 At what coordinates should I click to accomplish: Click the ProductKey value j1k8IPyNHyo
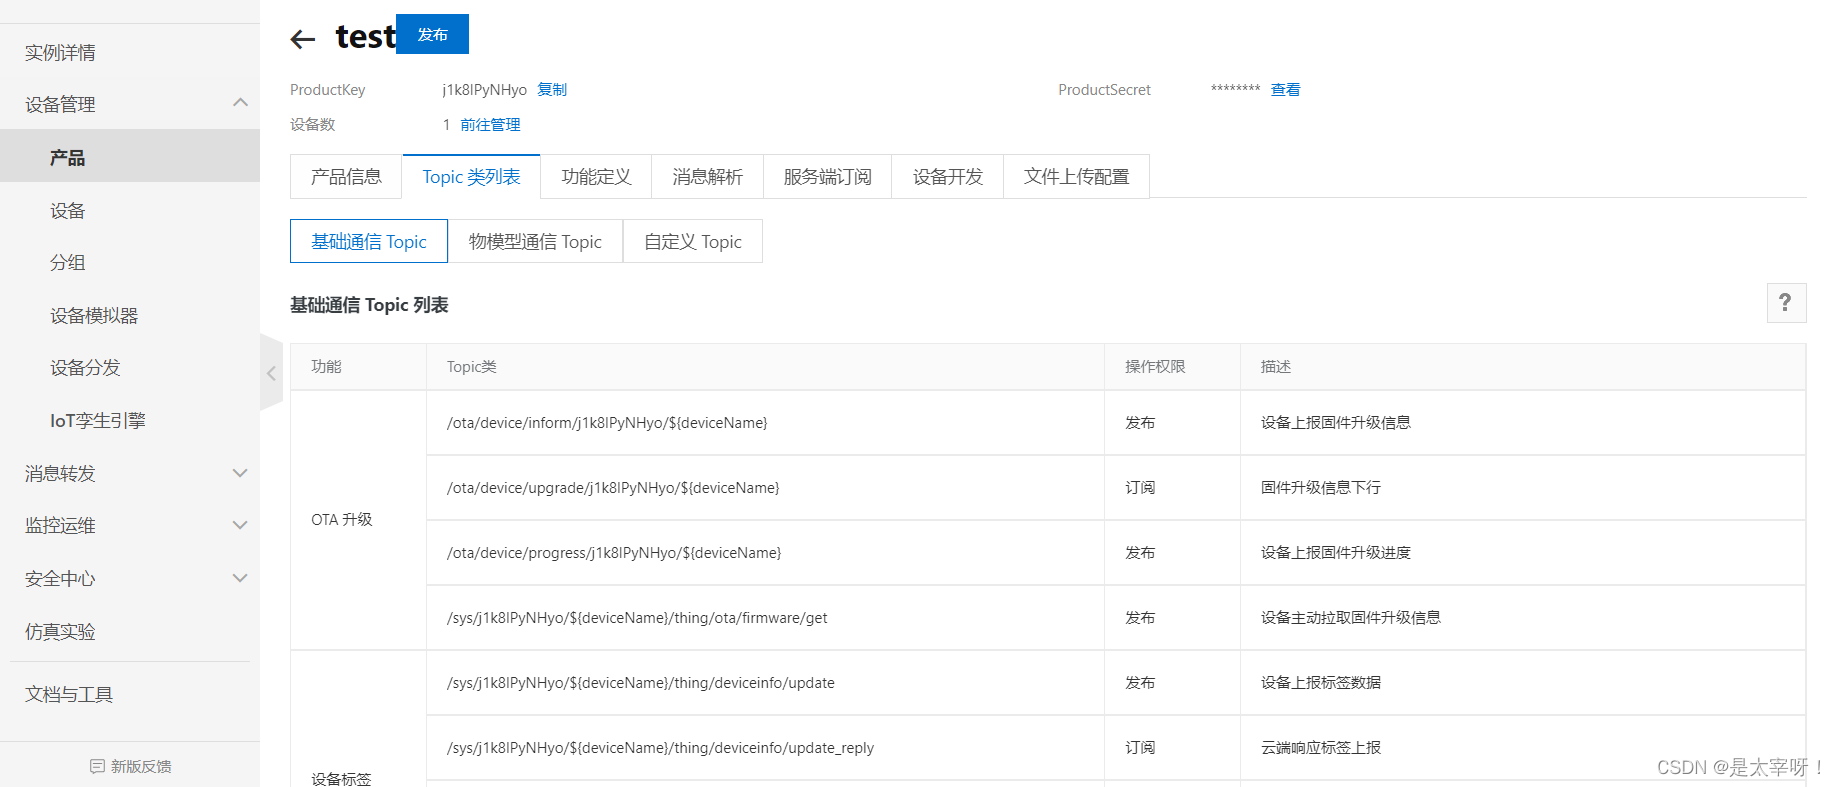pos(484,89)
